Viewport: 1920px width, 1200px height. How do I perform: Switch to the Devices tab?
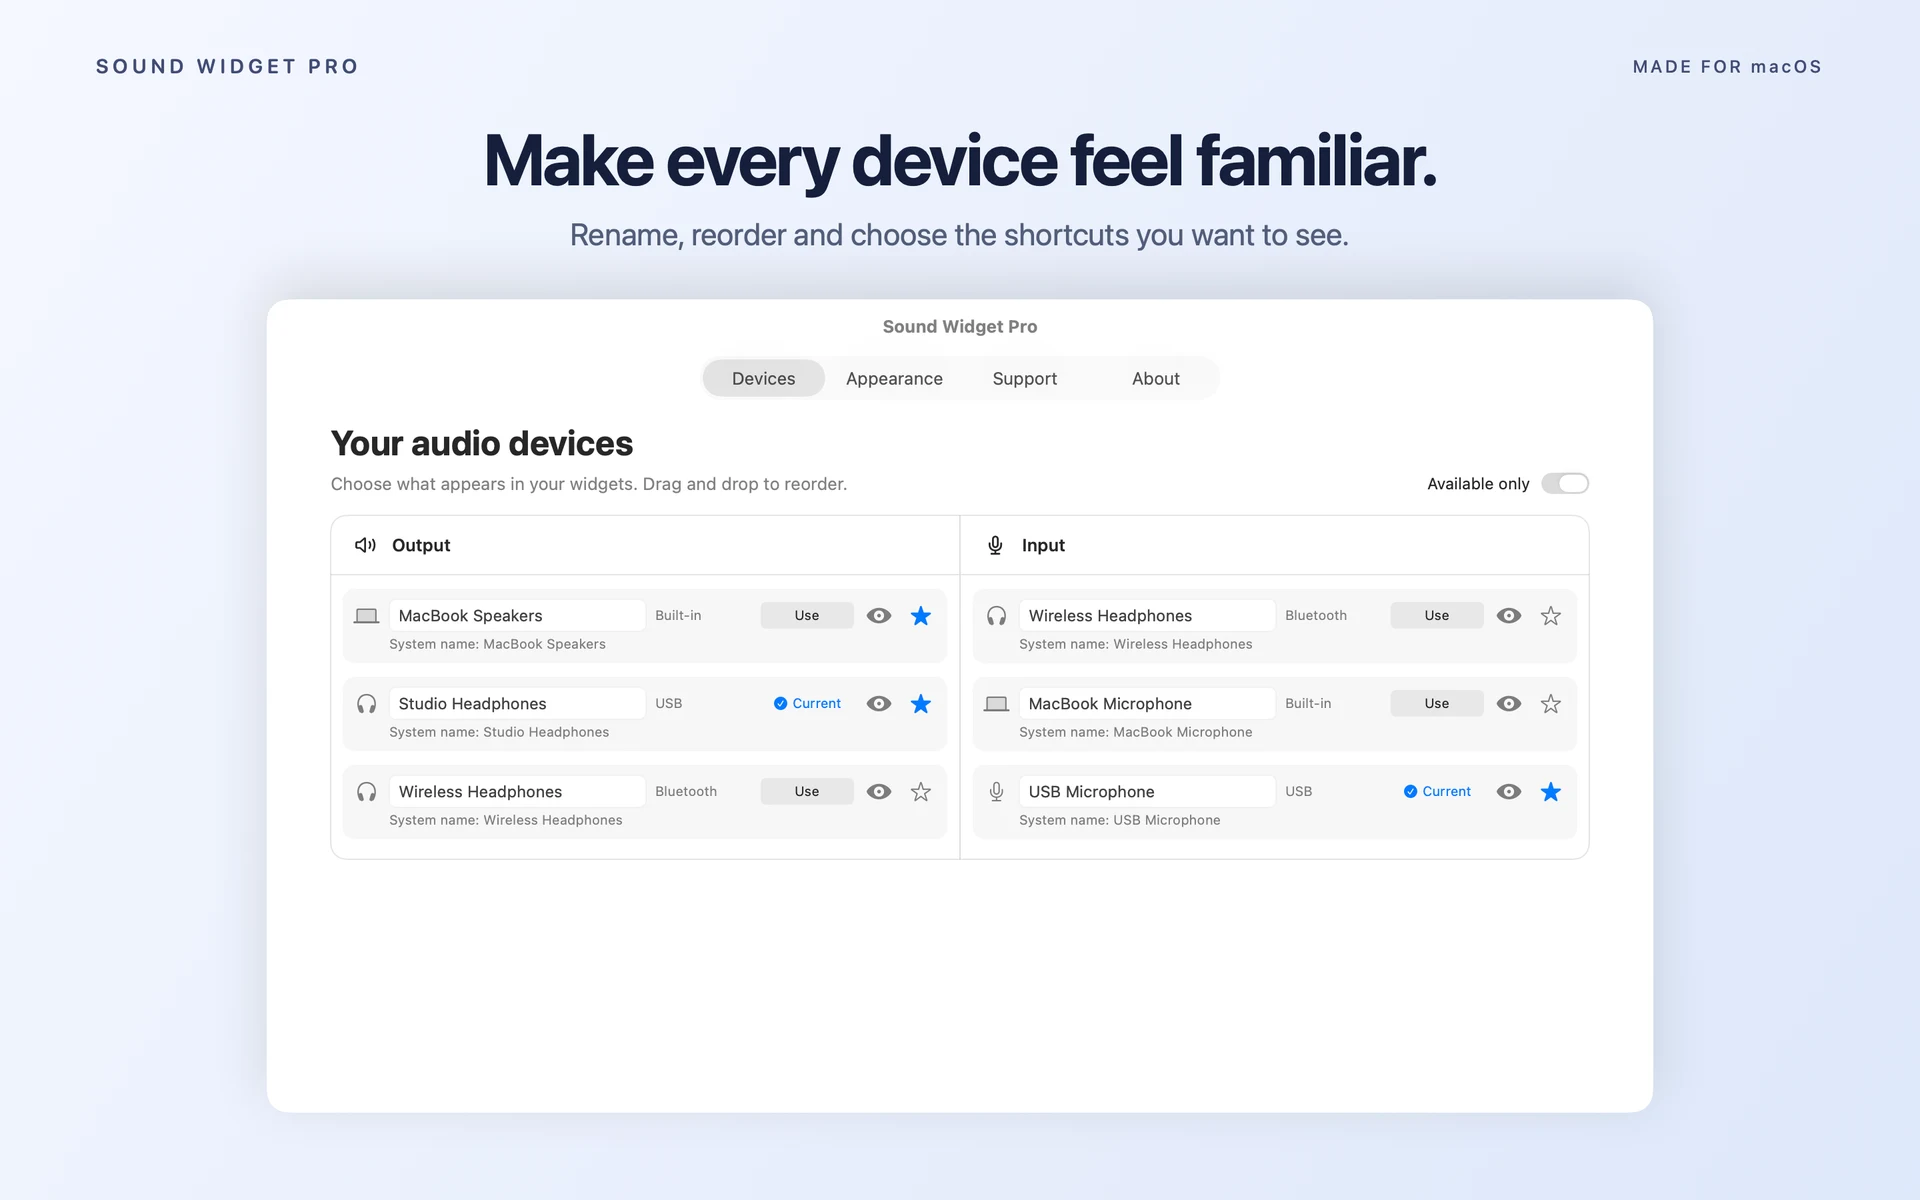pyautogui.click(x=764, y=379)
